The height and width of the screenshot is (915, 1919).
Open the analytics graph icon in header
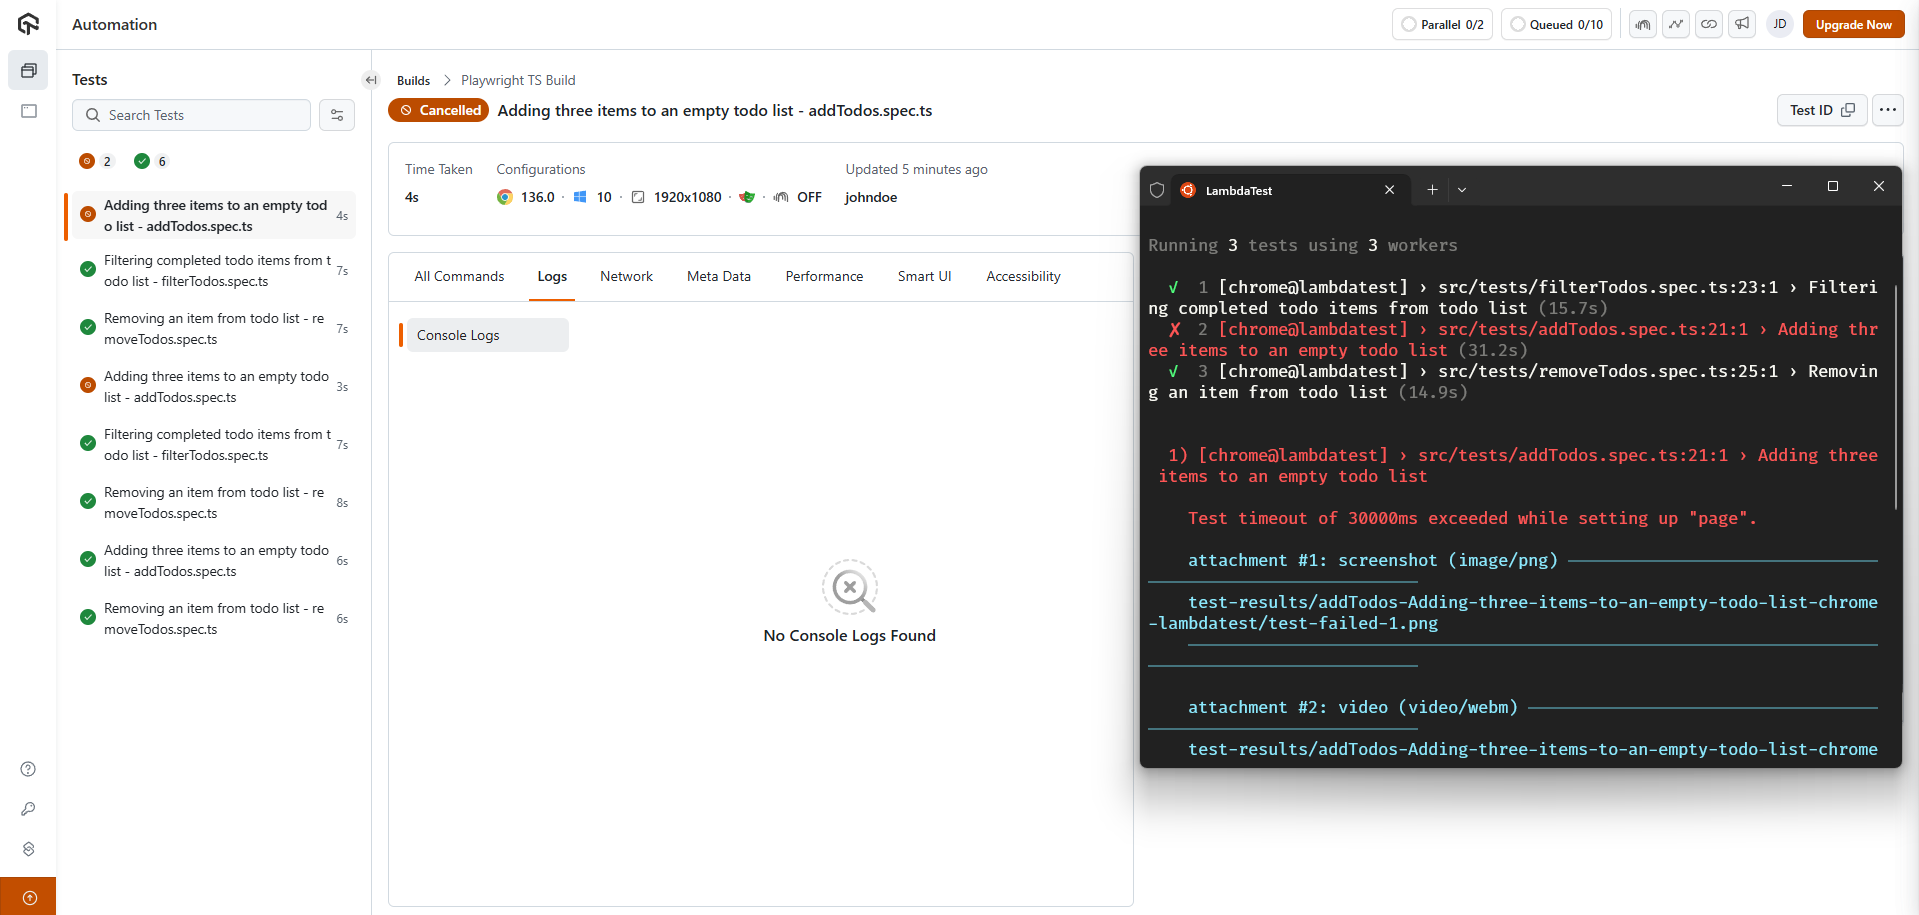pos(1676,24)
